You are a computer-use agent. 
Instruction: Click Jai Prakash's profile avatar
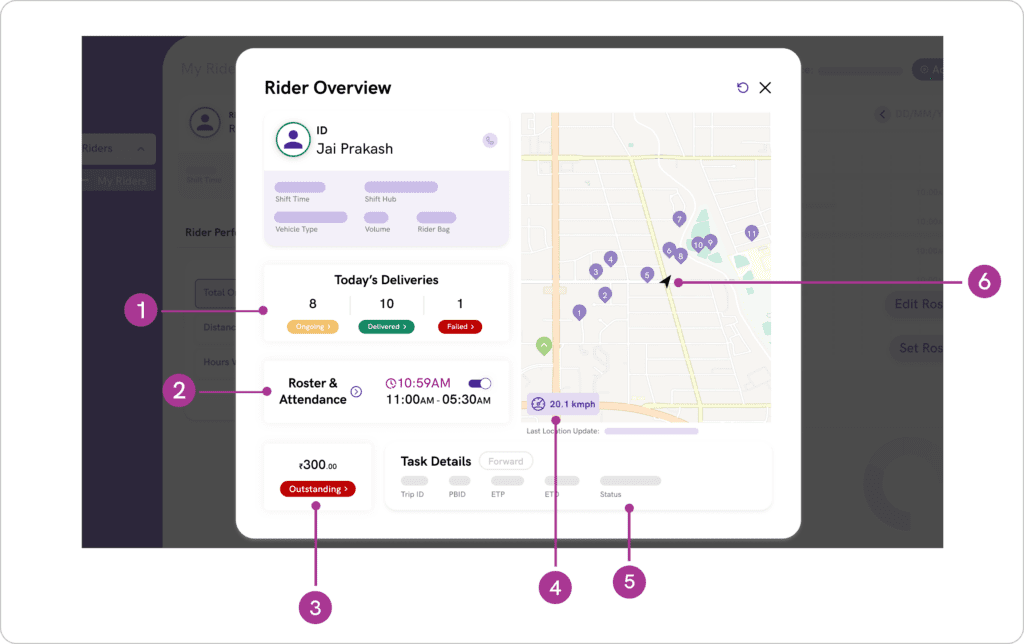click(x=293, y=139)
